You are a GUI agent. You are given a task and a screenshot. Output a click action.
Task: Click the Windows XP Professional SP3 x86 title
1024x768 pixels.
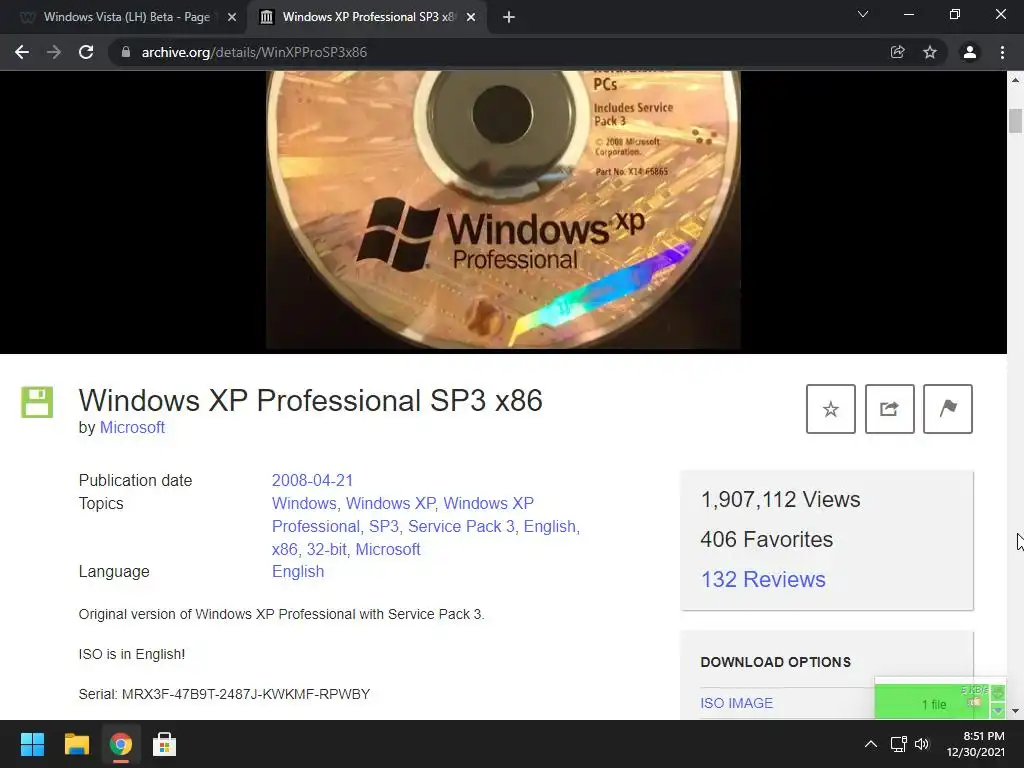coord(311,400)
